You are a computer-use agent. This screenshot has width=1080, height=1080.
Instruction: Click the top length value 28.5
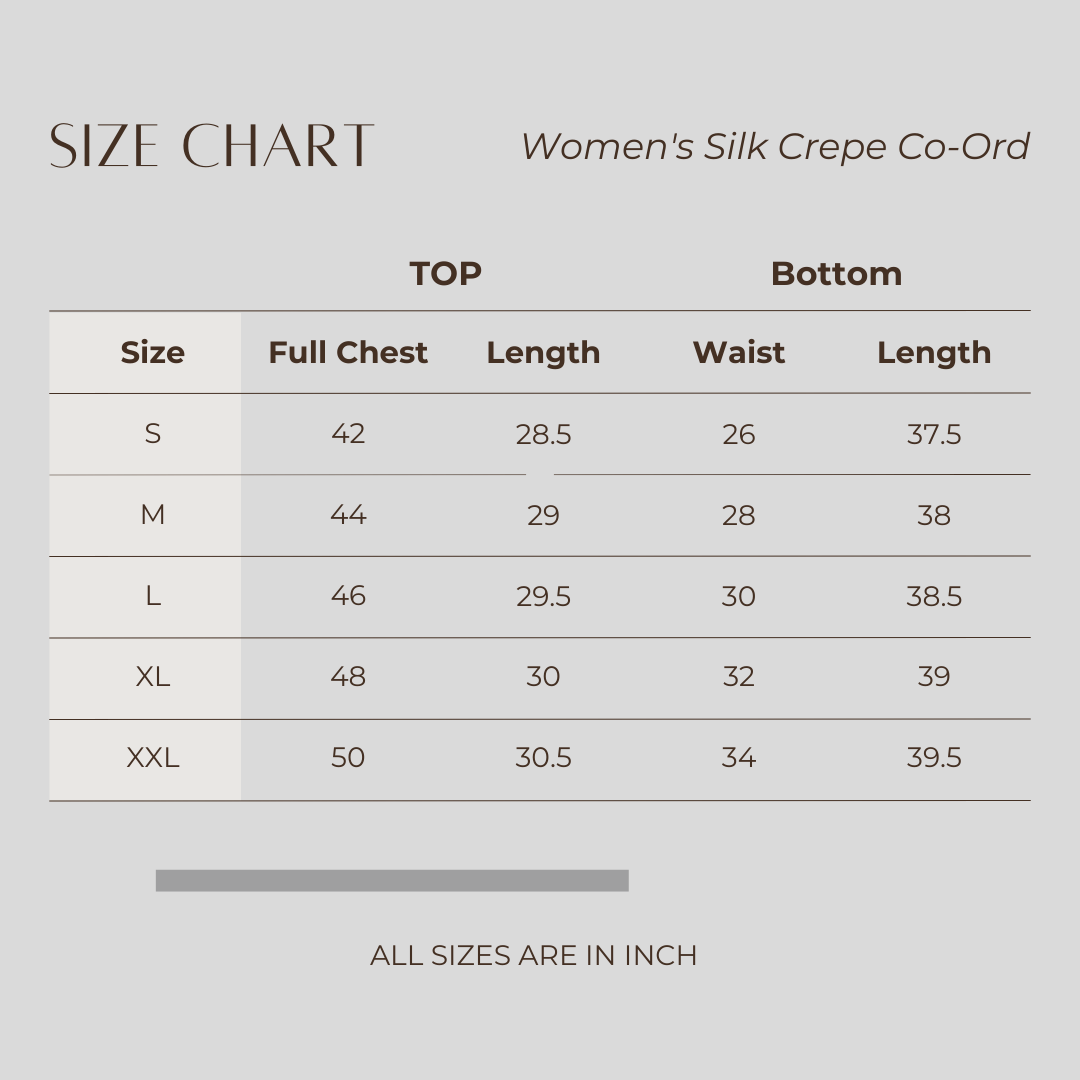pyautogui.click(x=543, y=434)
